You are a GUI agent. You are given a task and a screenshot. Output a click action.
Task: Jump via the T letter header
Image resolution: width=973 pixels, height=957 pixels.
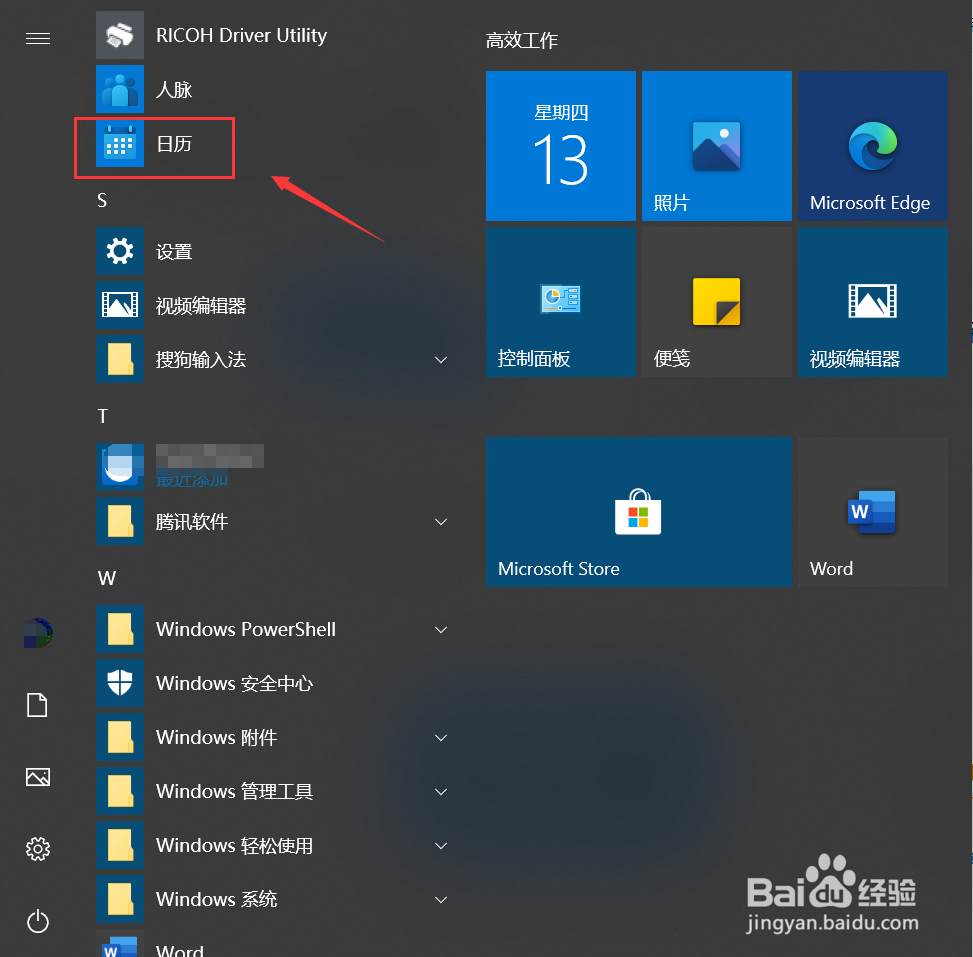click(x=103, y=416)
